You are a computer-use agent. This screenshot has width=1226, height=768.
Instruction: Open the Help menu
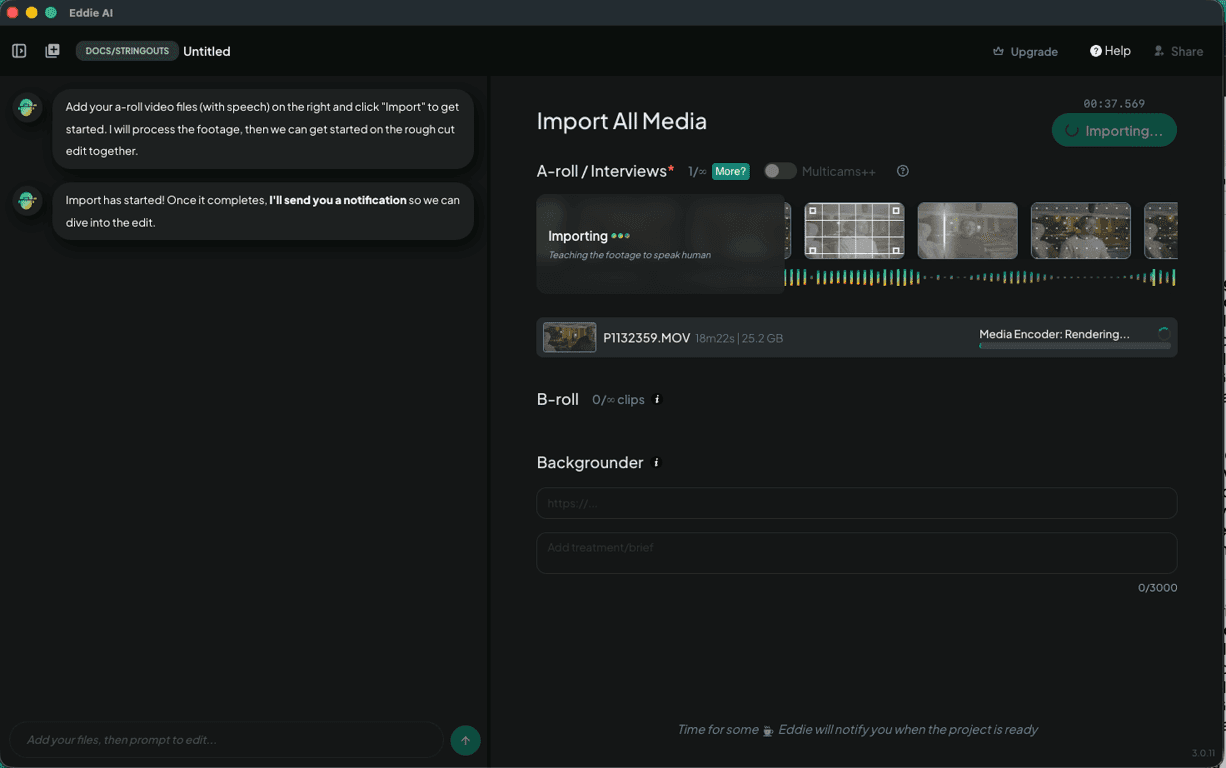pyautogui.click(x=1110, y=51)
